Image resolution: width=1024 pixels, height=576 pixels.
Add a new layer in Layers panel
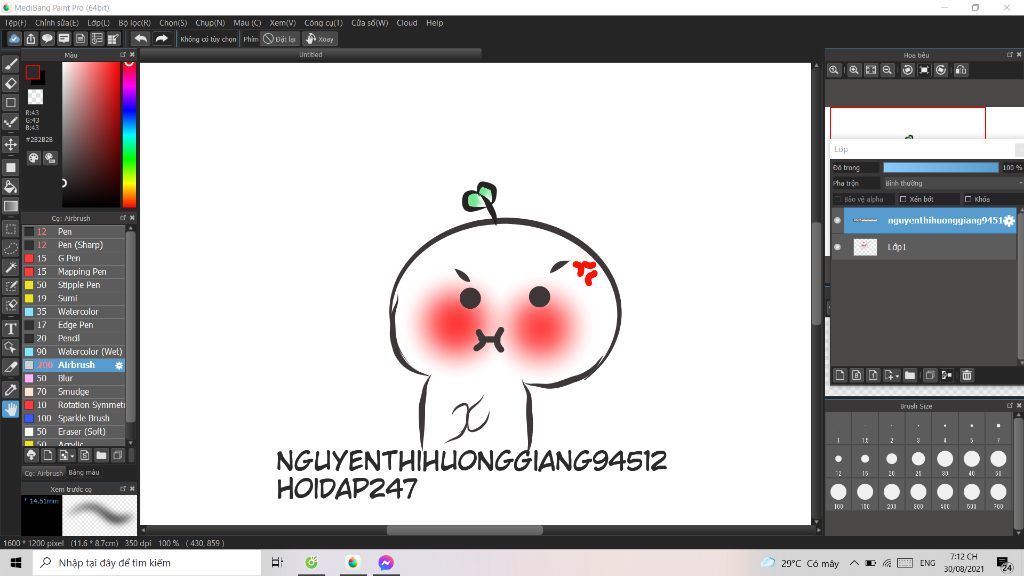tap(840, 375)
